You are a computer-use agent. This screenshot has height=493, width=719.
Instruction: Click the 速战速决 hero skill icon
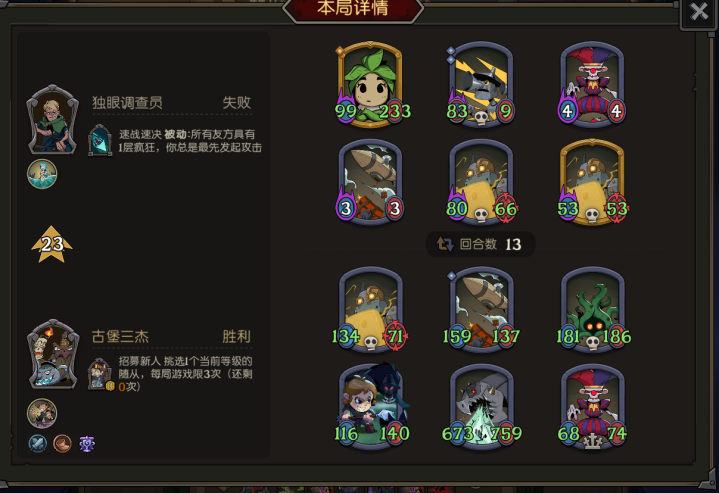point(100,140)
